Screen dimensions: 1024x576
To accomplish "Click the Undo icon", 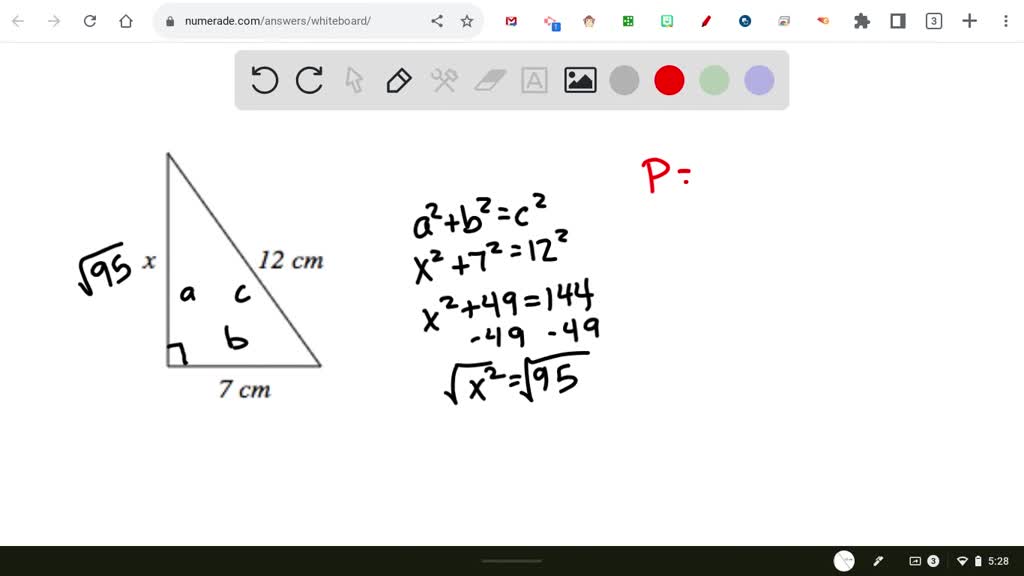I will click(x=264, y=80).
